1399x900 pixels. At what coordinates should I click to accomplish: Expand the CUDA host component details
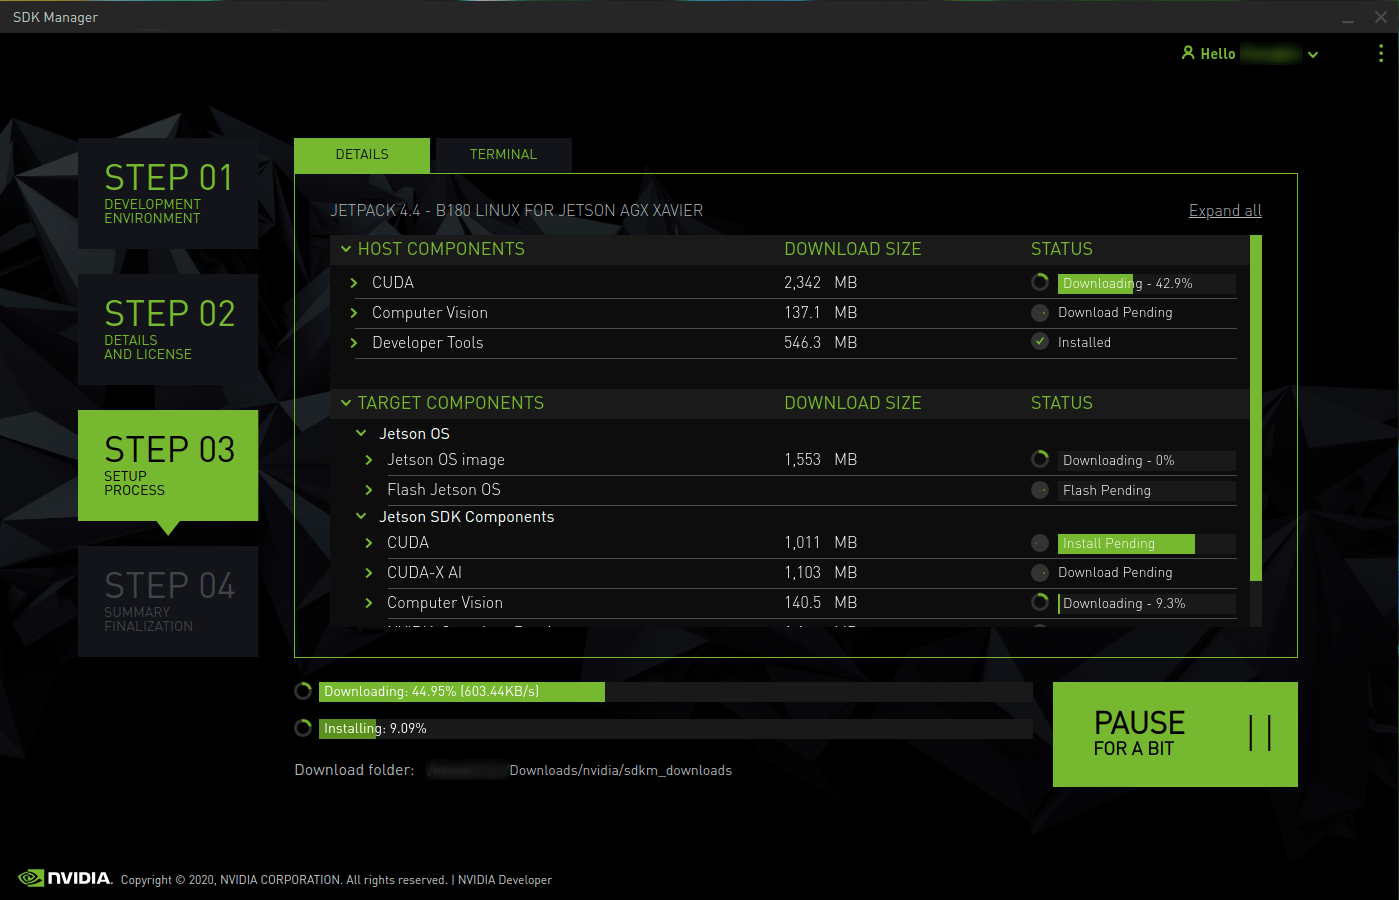tap(353, 283)
